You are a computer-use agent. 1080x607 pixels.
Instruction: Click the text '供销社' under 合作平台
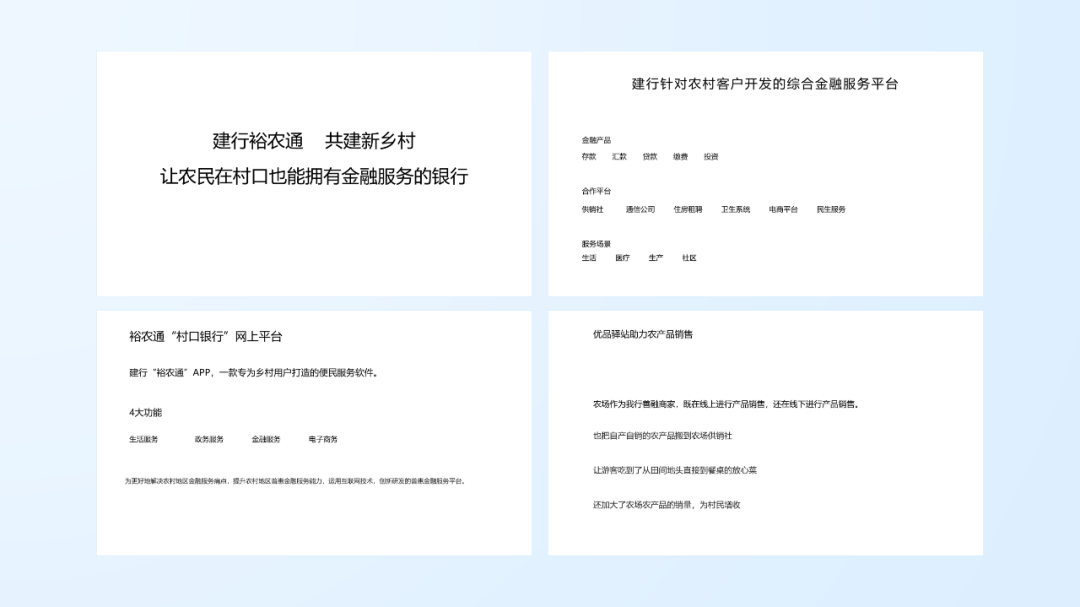click(x=592, y=209)
